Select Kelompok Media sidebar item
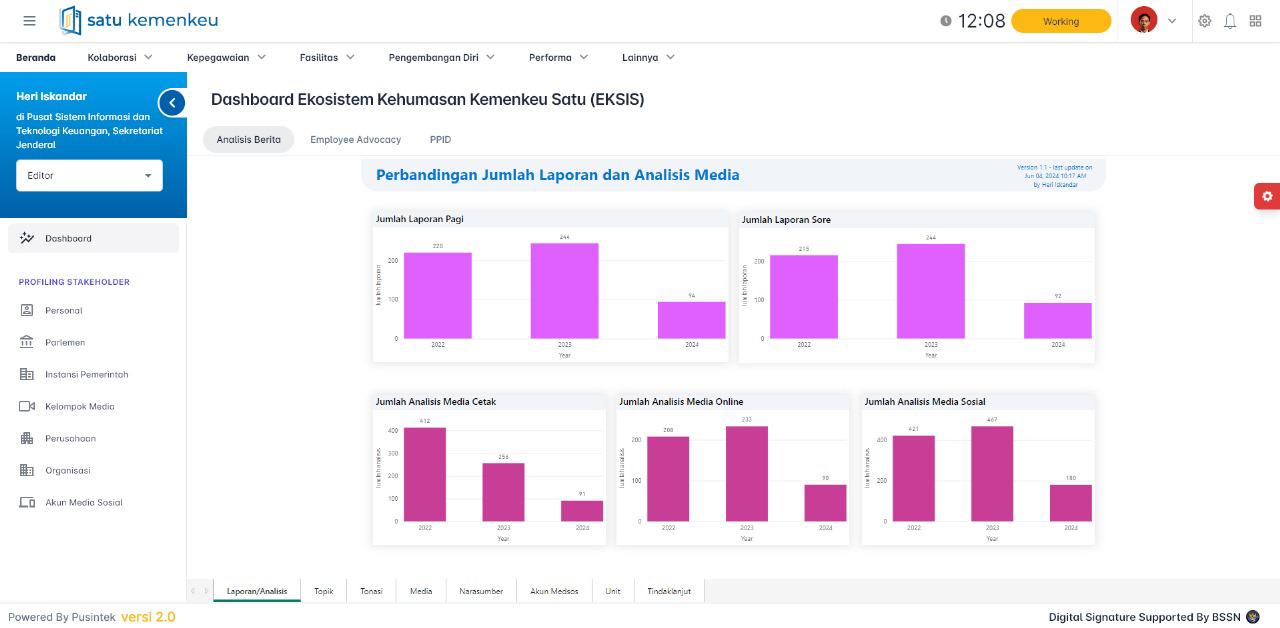Image resolution: width=1280 pixels, height=628 pixels. [x=79, y=407]
